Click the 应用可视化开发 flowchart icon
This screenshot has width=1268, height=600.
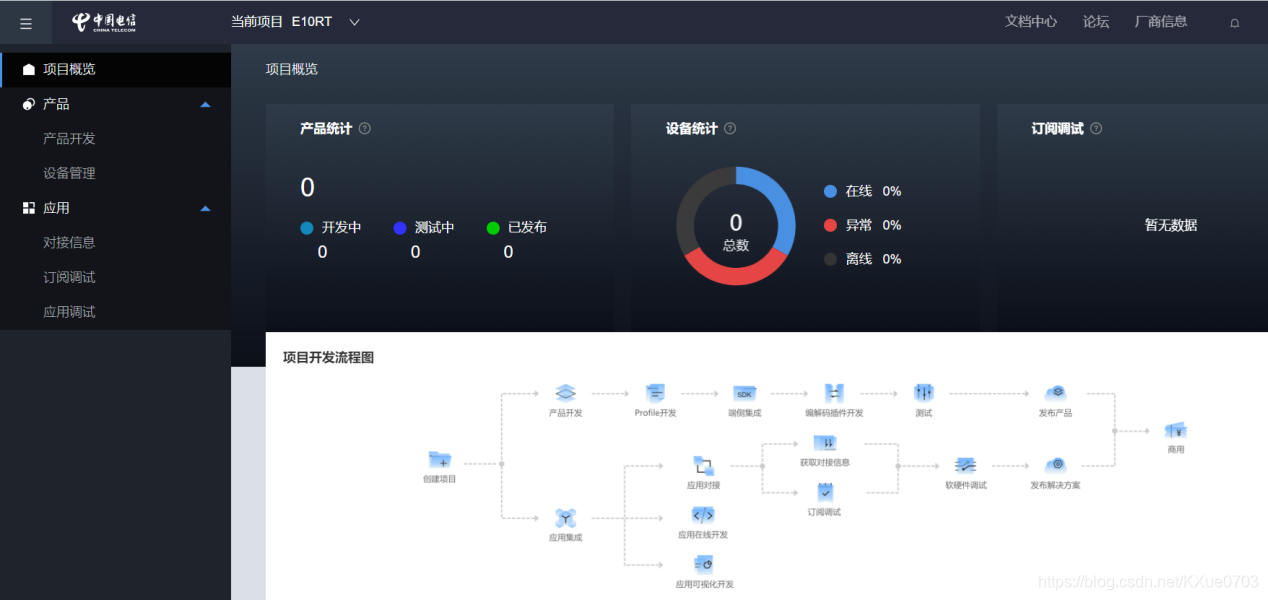click(x=703, y=565)
